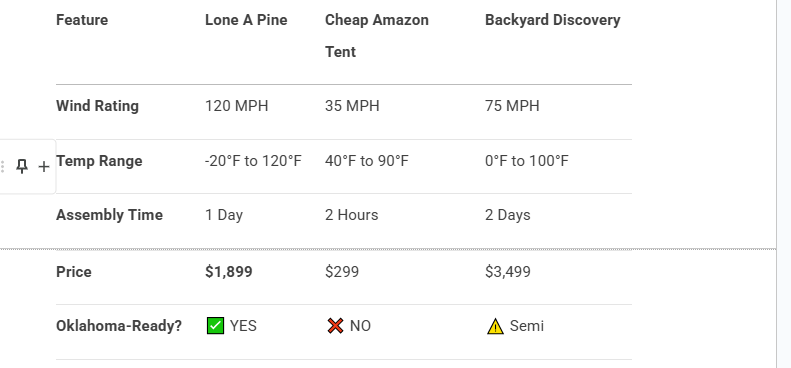Select the Cheap Amazon Tent header

(377, 36)
